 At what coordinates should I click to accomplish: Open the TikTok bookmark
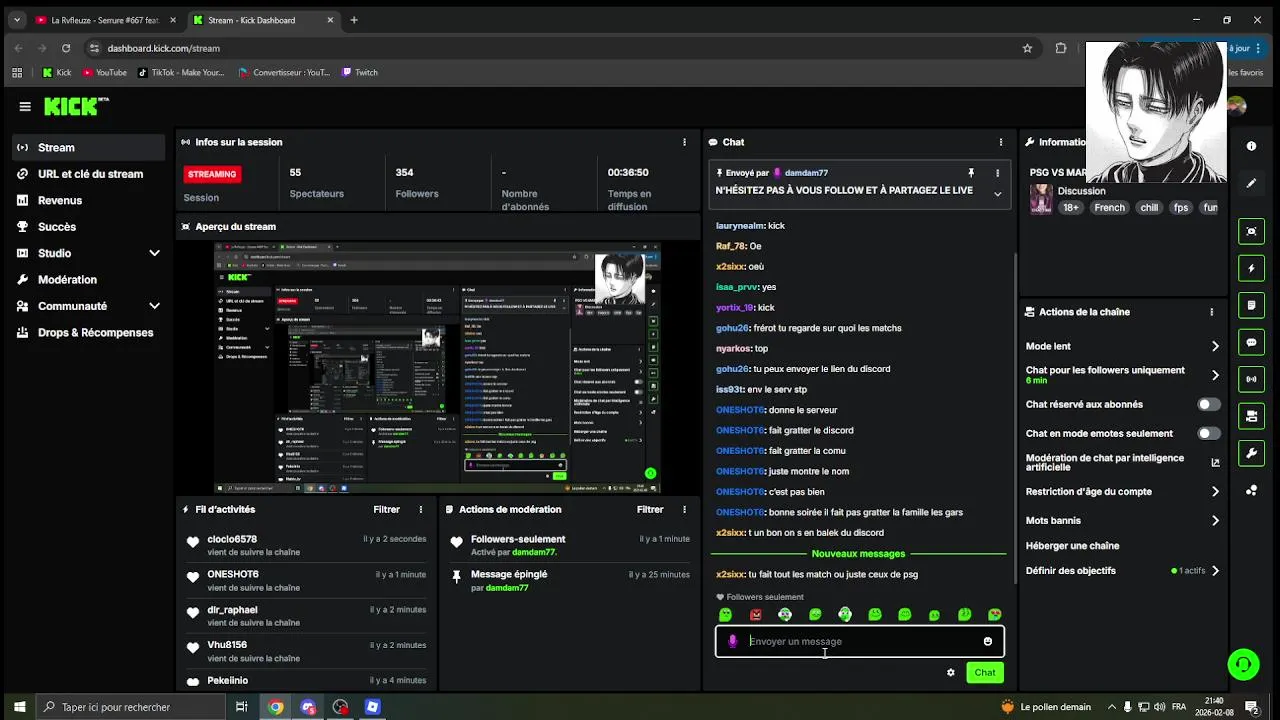point(181,72)
